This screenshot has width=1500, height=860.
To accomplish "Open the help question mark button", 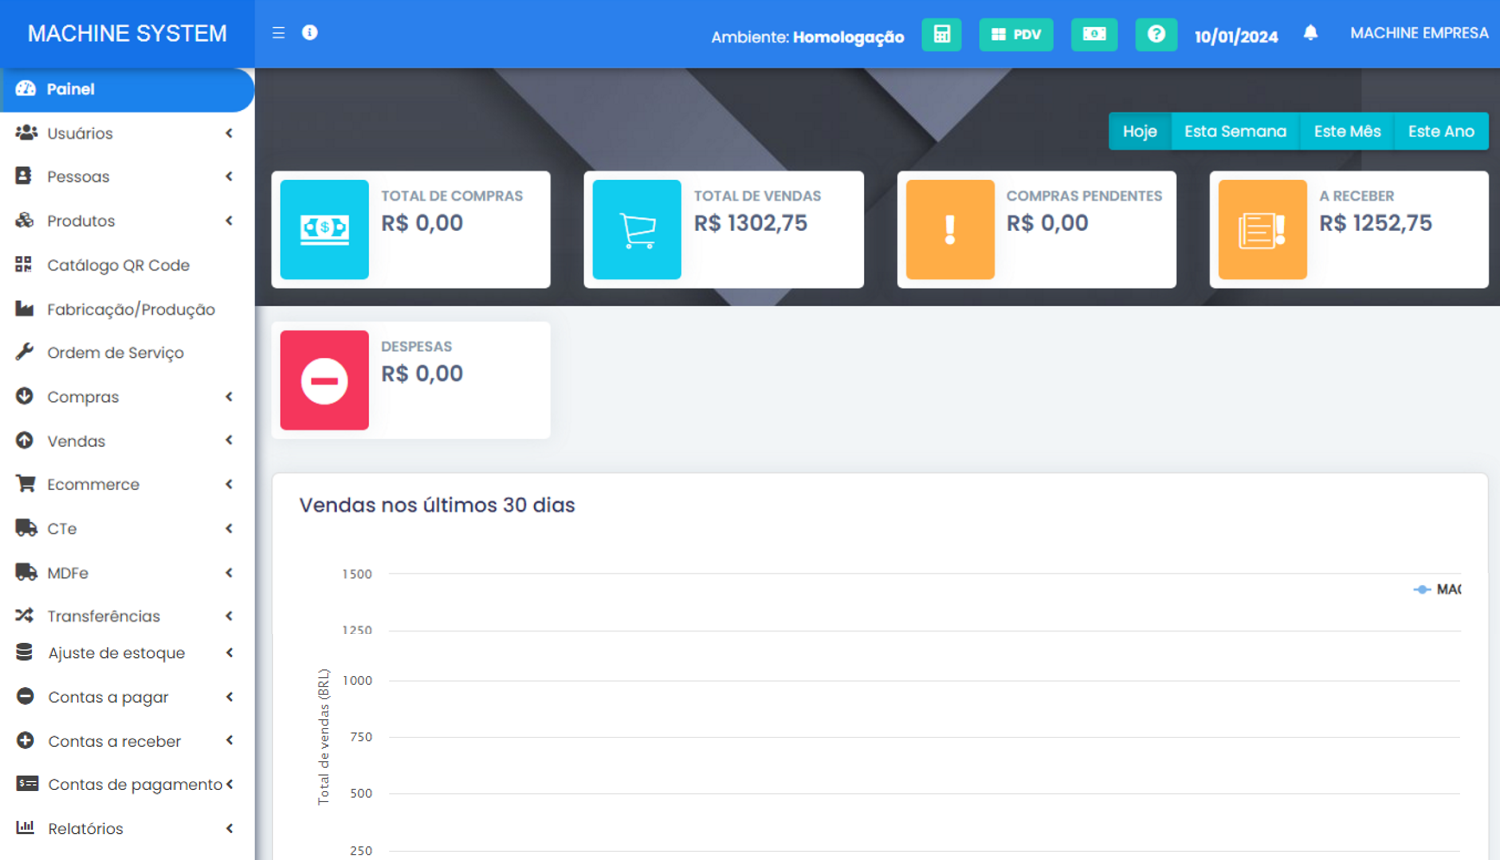I will tap(1156, 34).
